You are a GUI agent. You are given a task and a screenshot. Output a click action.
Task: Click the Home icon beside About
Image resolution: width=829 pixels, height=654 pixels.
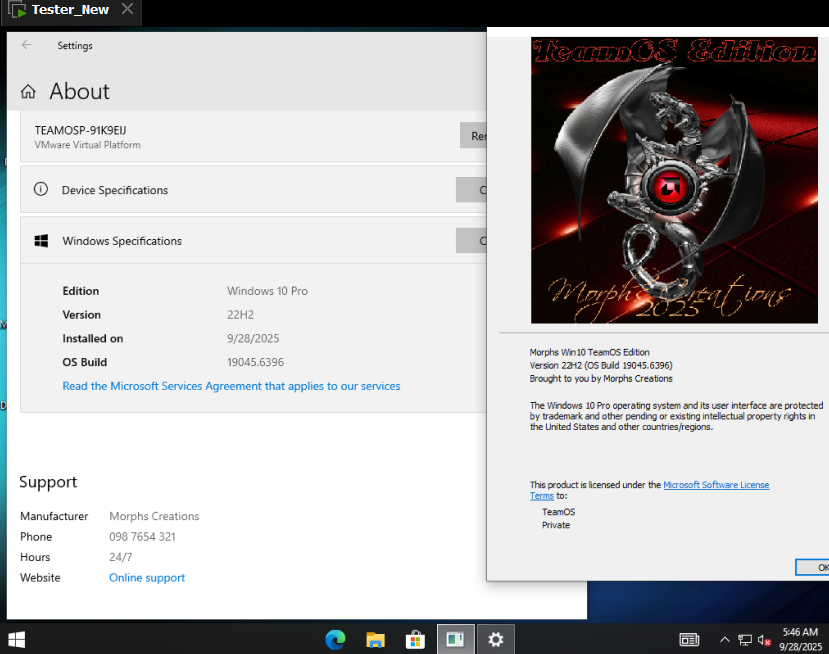click(x=28, y=92)
